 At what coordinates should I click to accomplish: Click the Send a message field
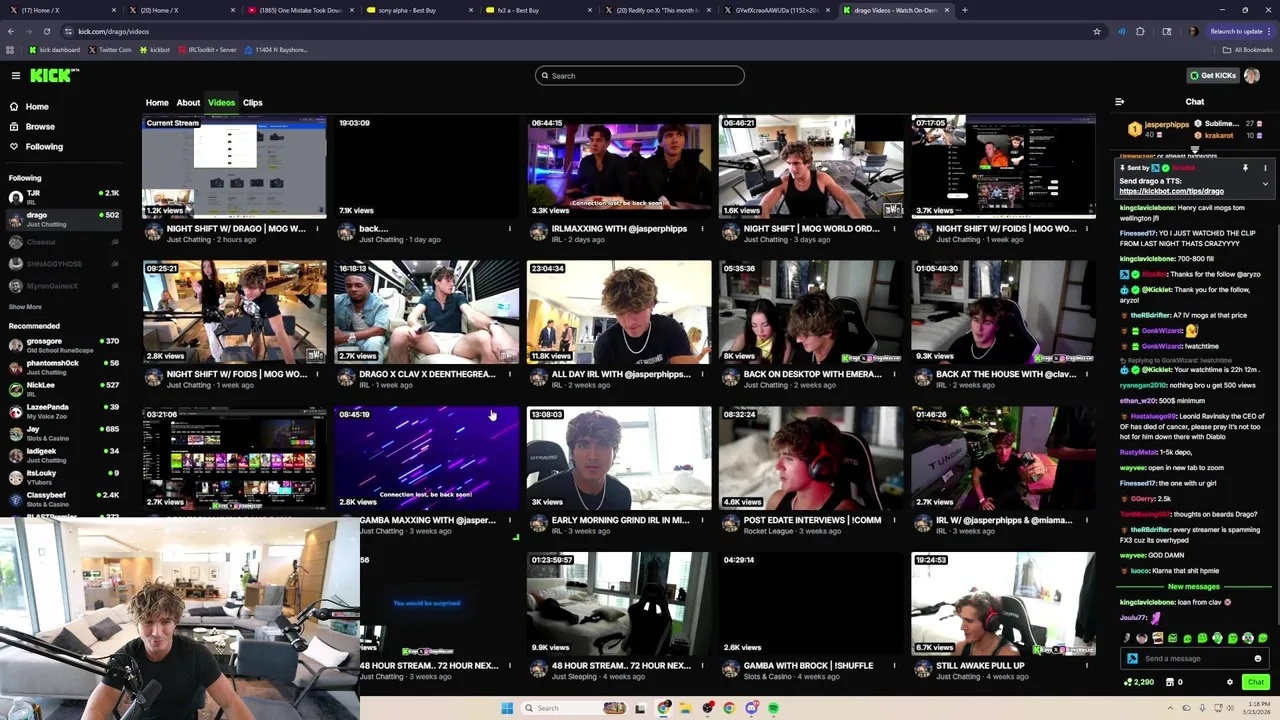coord(1195,659)
